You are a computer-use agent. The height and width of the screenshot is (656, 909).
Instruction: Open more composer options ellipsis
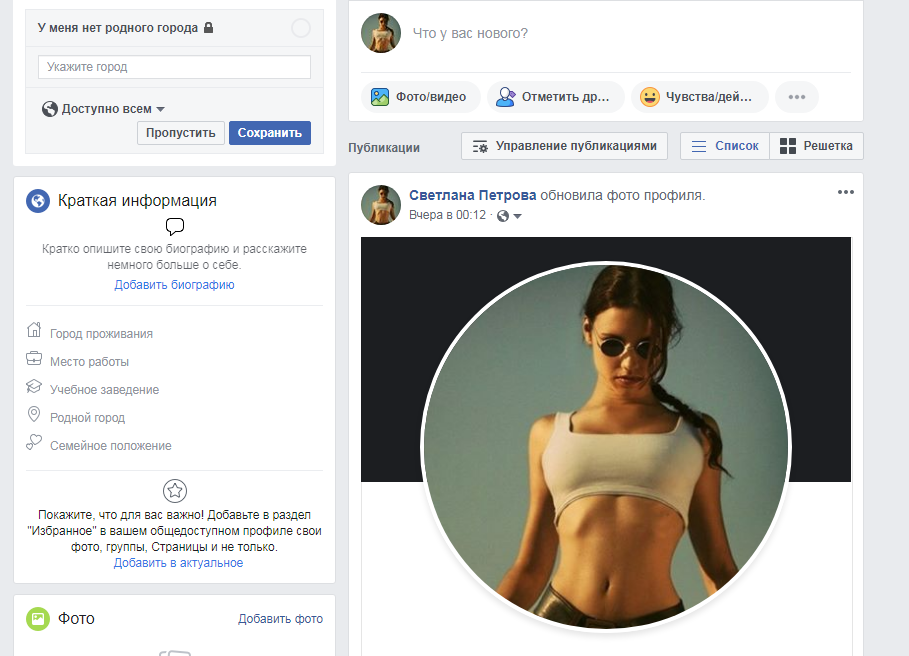point(796,97)
